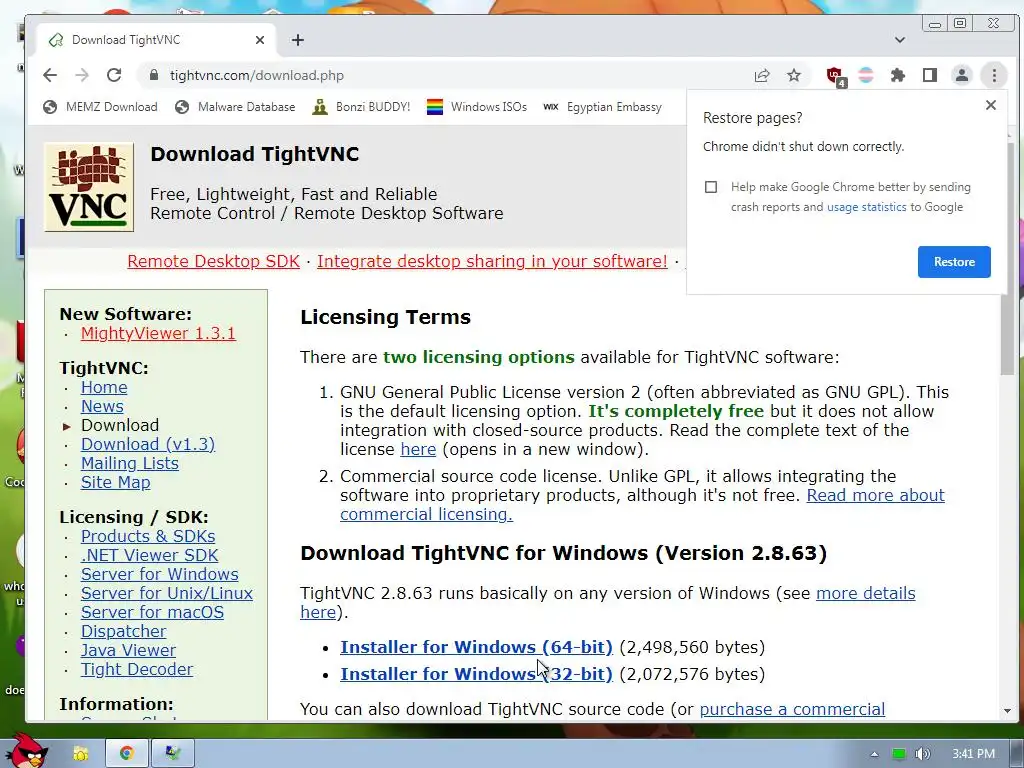Open the Windows ISOs bookmark
The width and height of the screenshot is (1024, 768).
(x=477, y=107)
